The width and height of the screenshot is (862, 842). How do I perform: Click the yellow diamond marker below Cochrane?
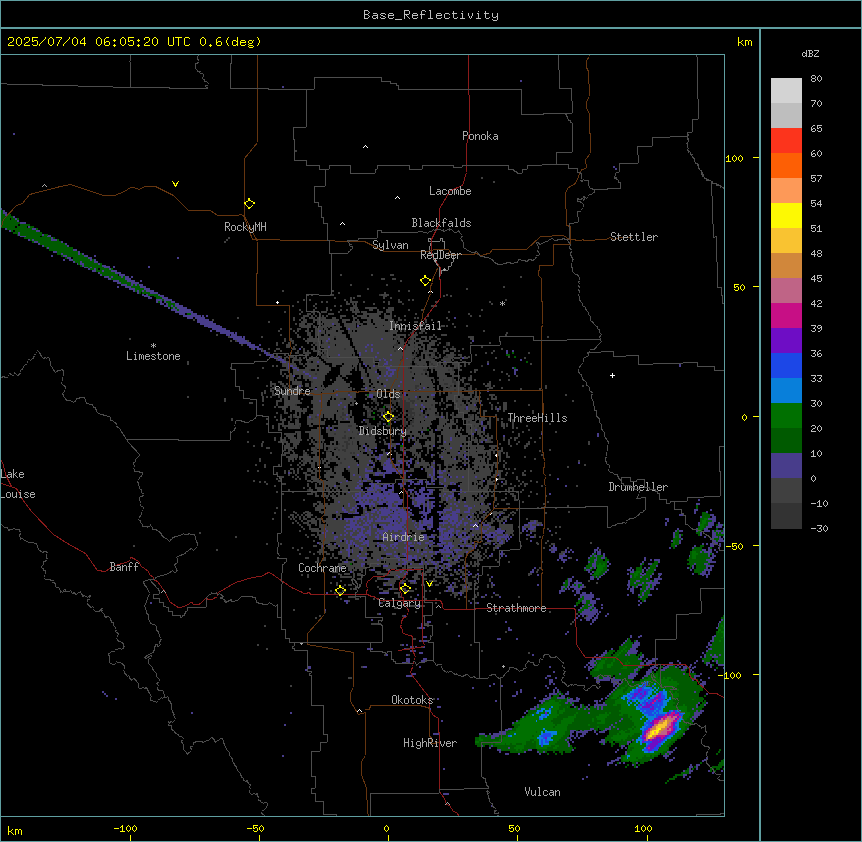point(340,591)
